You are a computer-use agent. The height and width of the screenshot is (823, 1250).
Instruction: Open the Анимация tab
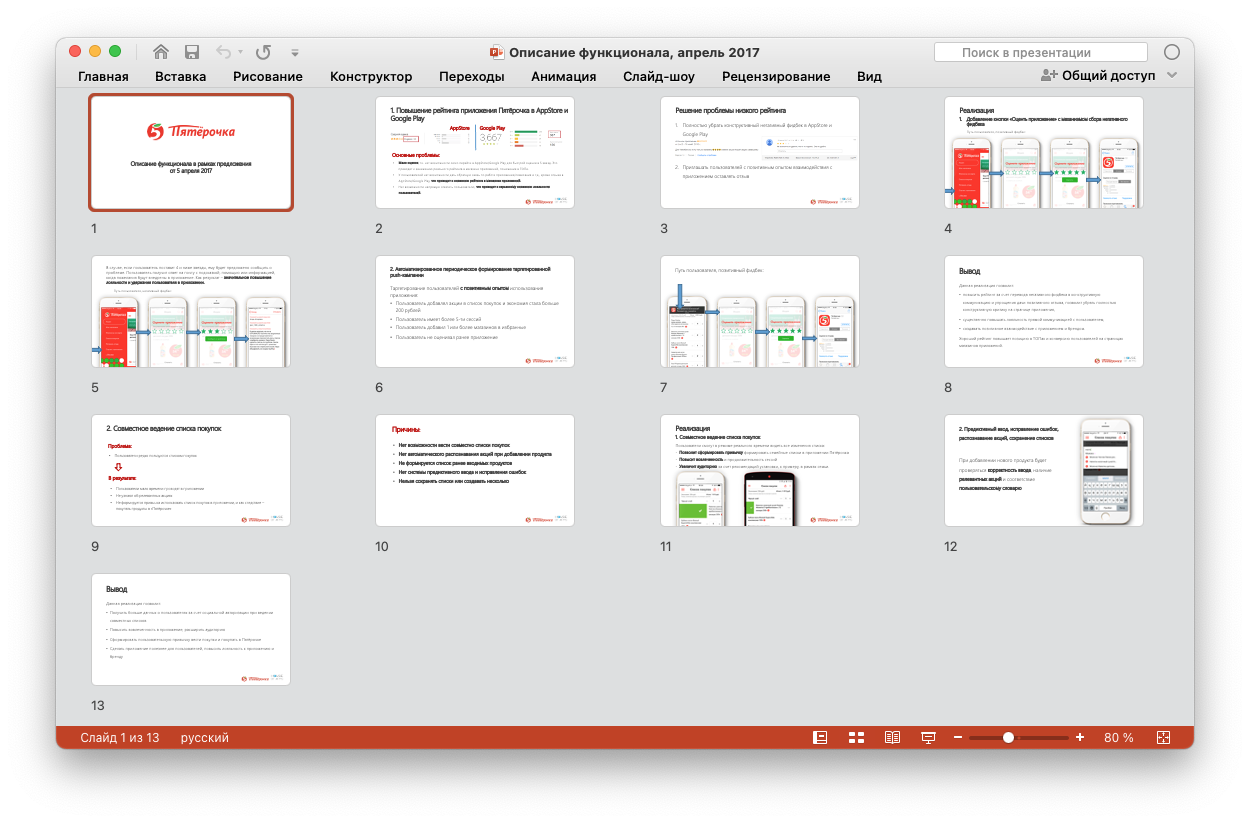(564, 76)
